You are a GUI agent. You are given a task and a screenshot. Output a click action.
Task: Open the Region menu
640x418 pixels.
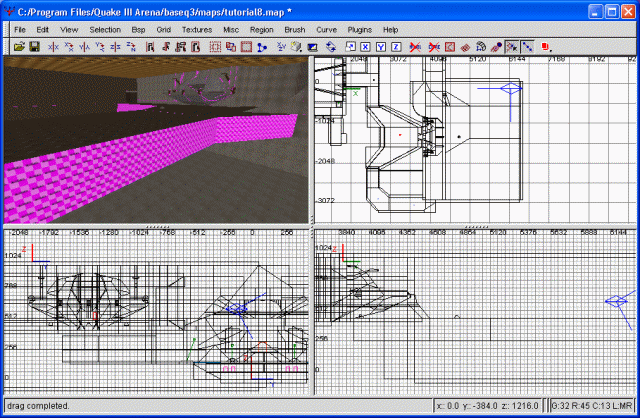[x=262, y=30]
